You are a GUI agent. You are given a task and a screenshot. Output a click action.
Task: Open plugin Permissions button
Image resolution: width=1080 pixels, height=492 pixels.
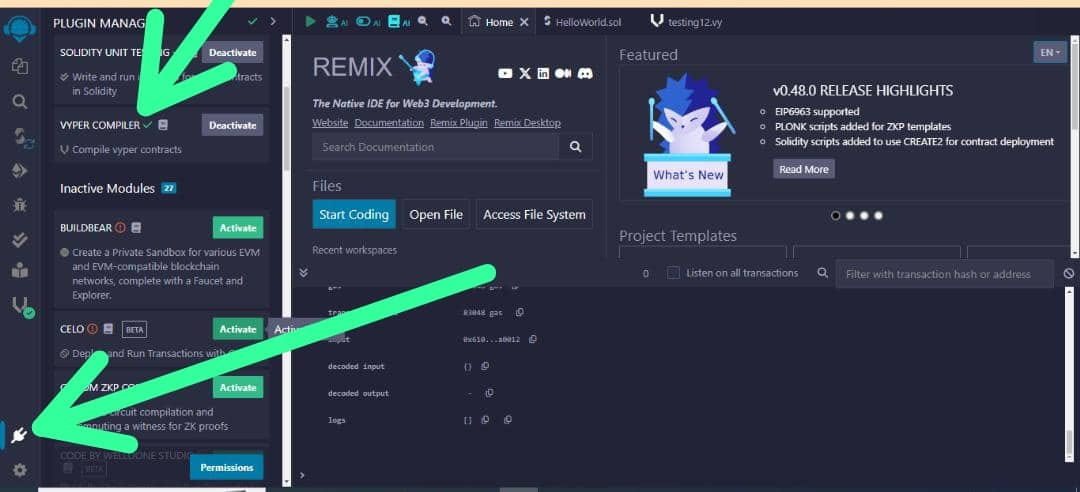coord(227,467)
